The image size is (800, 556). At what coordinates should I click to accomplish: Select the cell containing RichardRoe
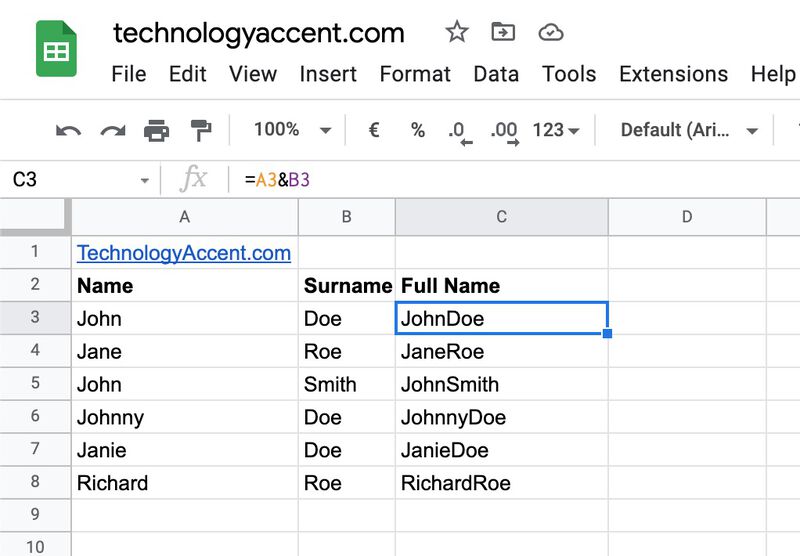pyautogui.click(x=502, y=483)
